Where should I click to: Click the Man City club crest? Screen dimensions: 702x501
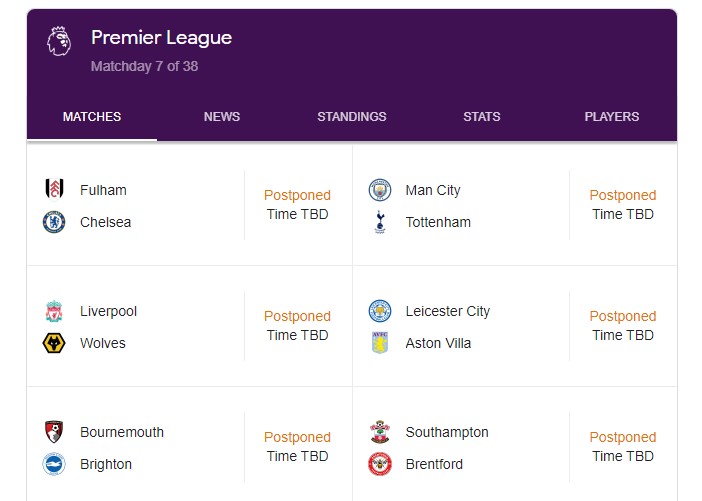pos(380,190)
